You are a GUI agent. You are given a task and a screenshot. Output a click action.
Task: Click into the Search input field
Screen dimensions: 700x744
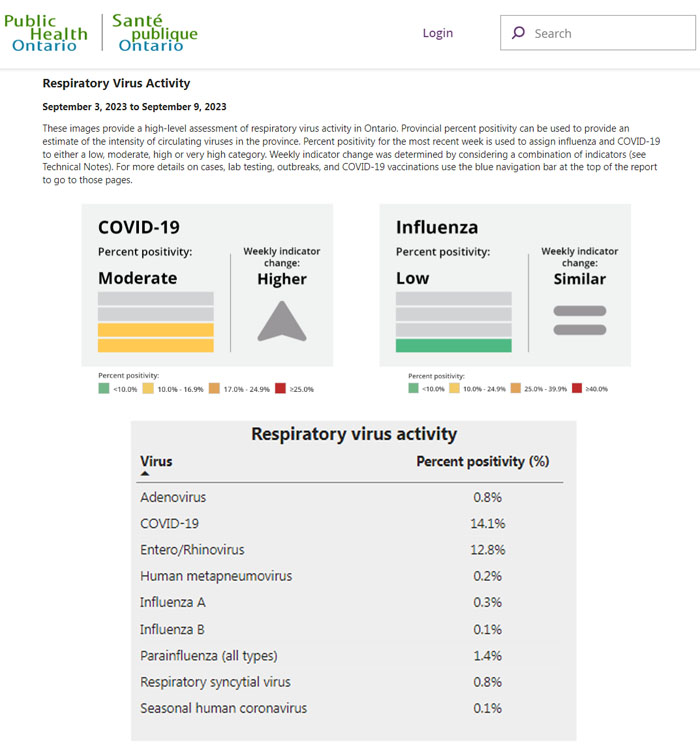(x=605, y=33)
